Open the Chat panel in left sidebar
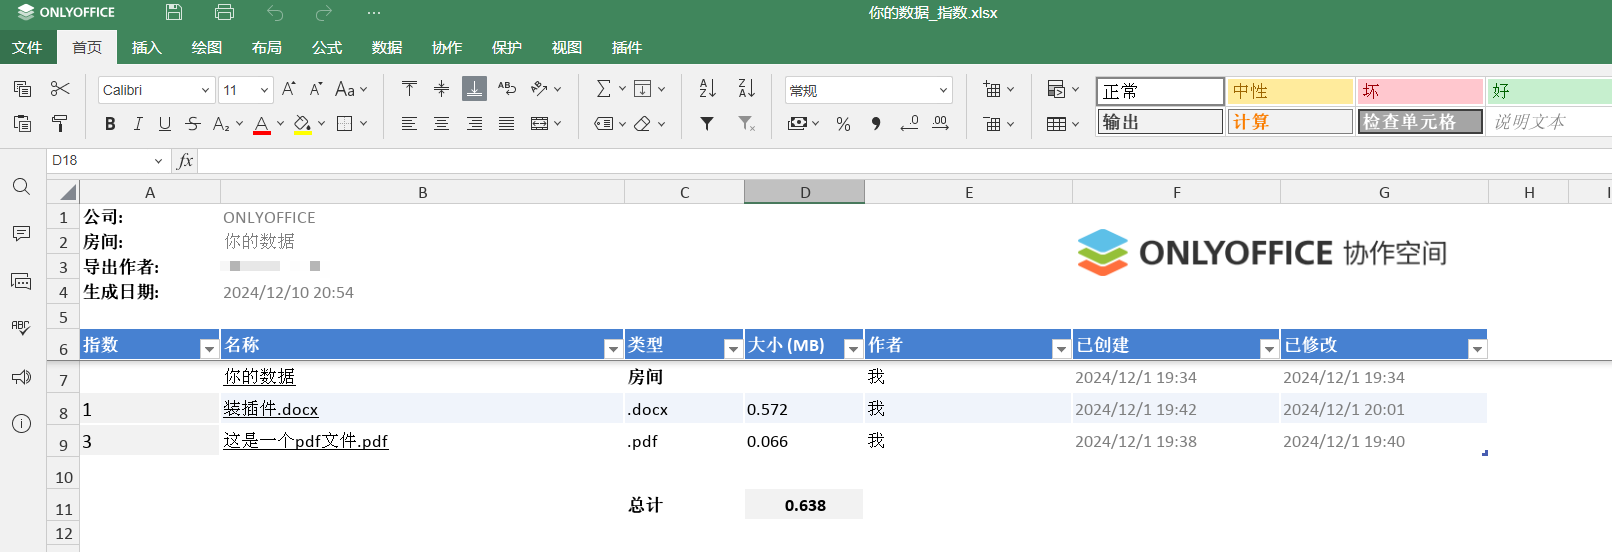Screen dimensions: 1612x552 coord(21,281)
